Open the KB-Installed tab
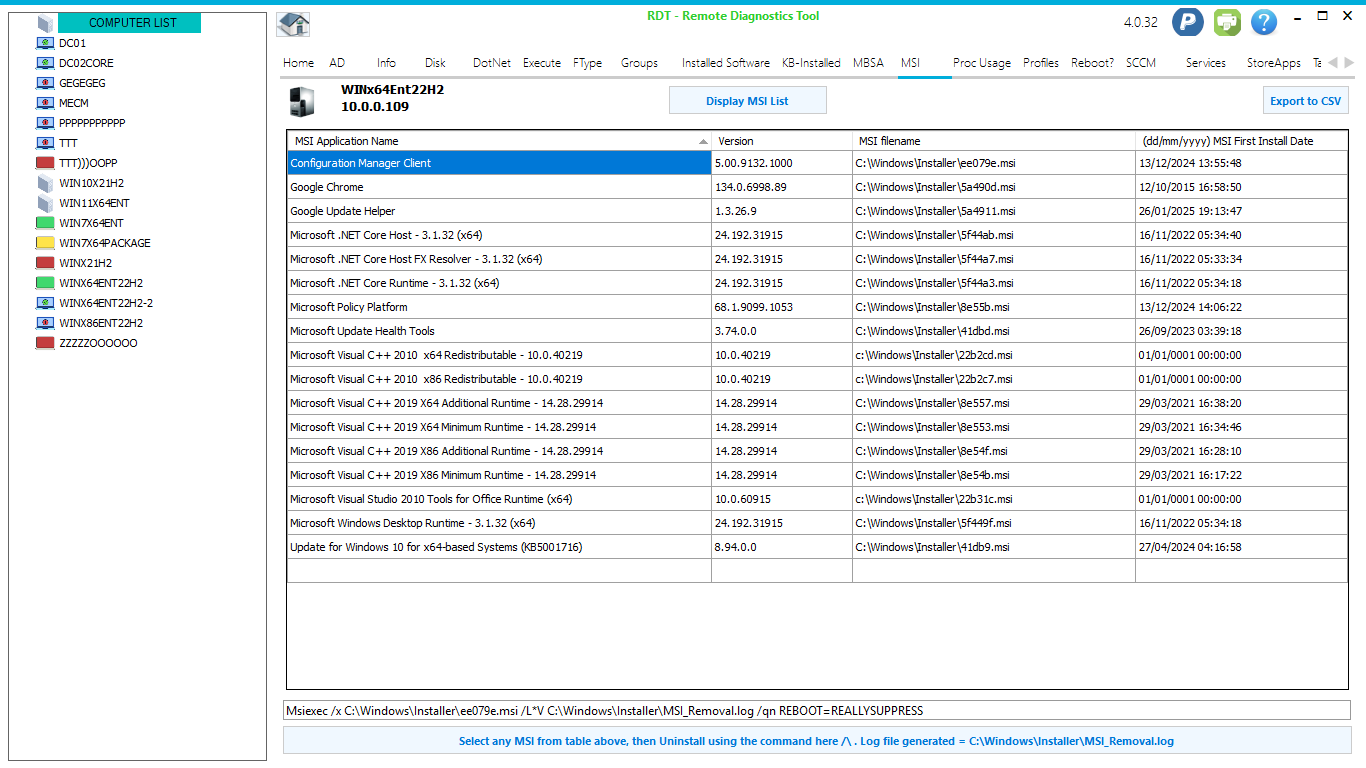Viewport: 1366px width, 768px height. point(811,63)
